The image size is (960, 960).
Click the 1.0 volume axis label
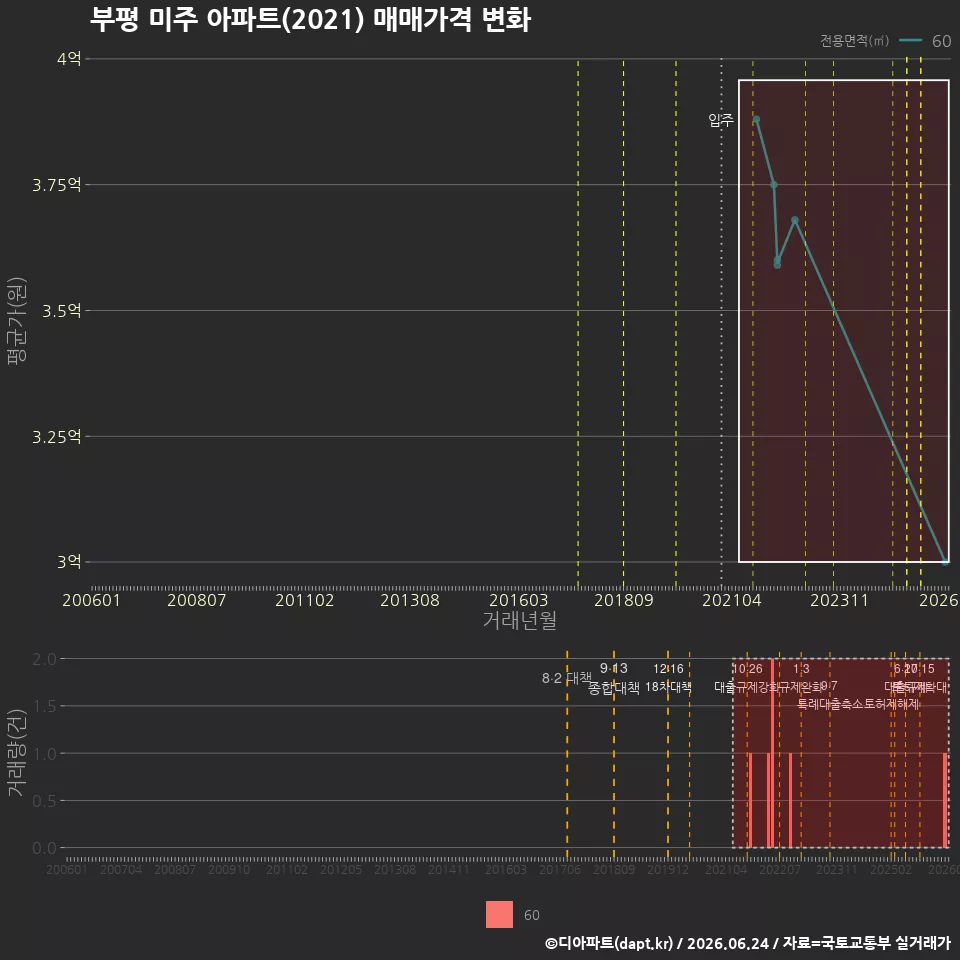pyautogui.click(x=44, y=754)
